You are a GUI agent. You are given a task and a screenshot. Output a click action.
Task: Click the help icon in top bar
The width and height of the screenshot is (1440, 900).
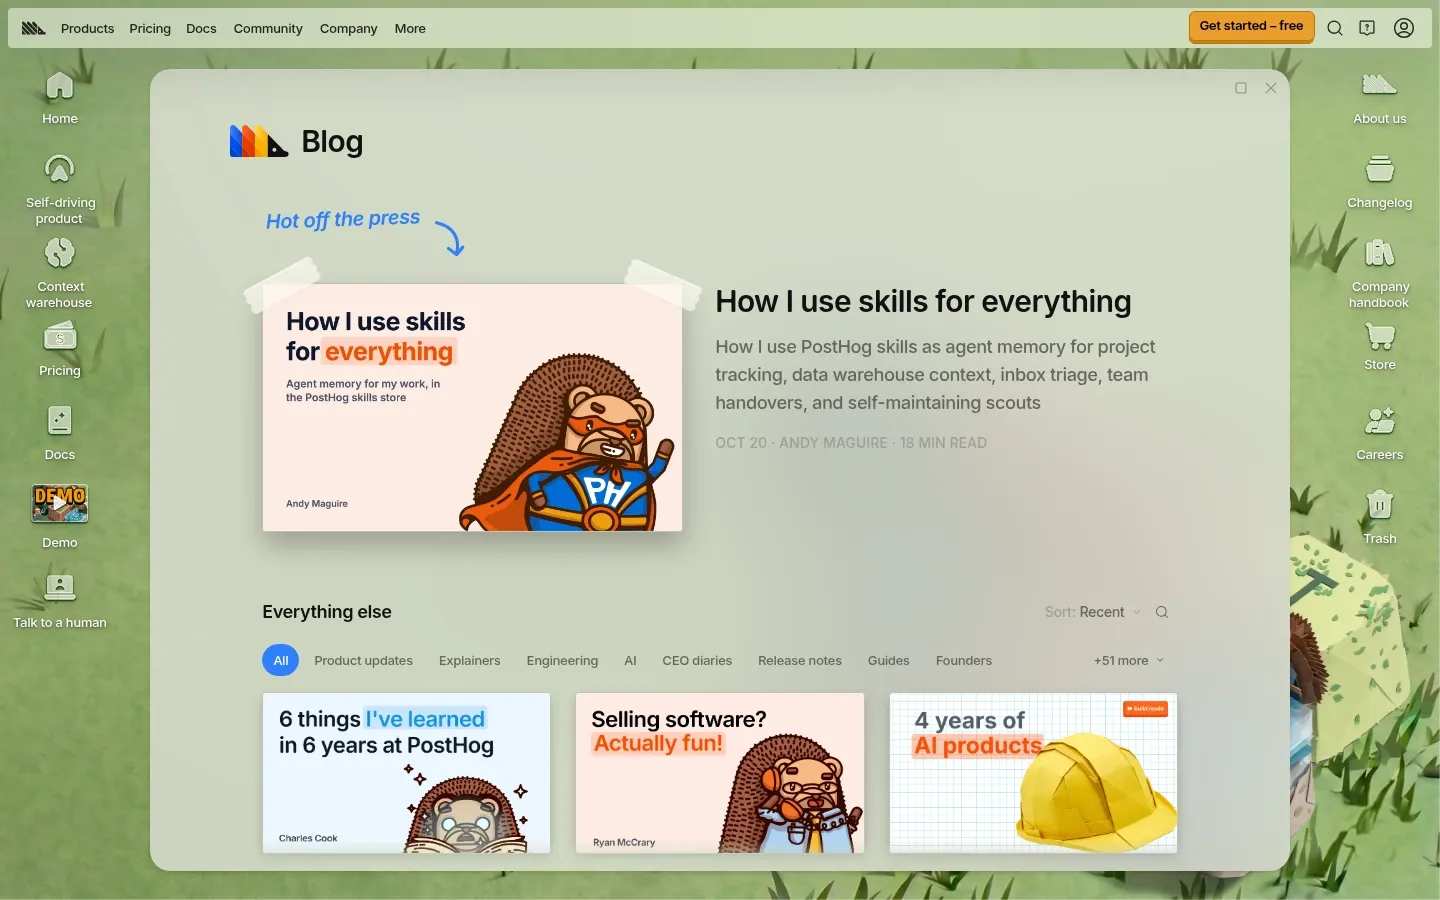[1367, 28]
